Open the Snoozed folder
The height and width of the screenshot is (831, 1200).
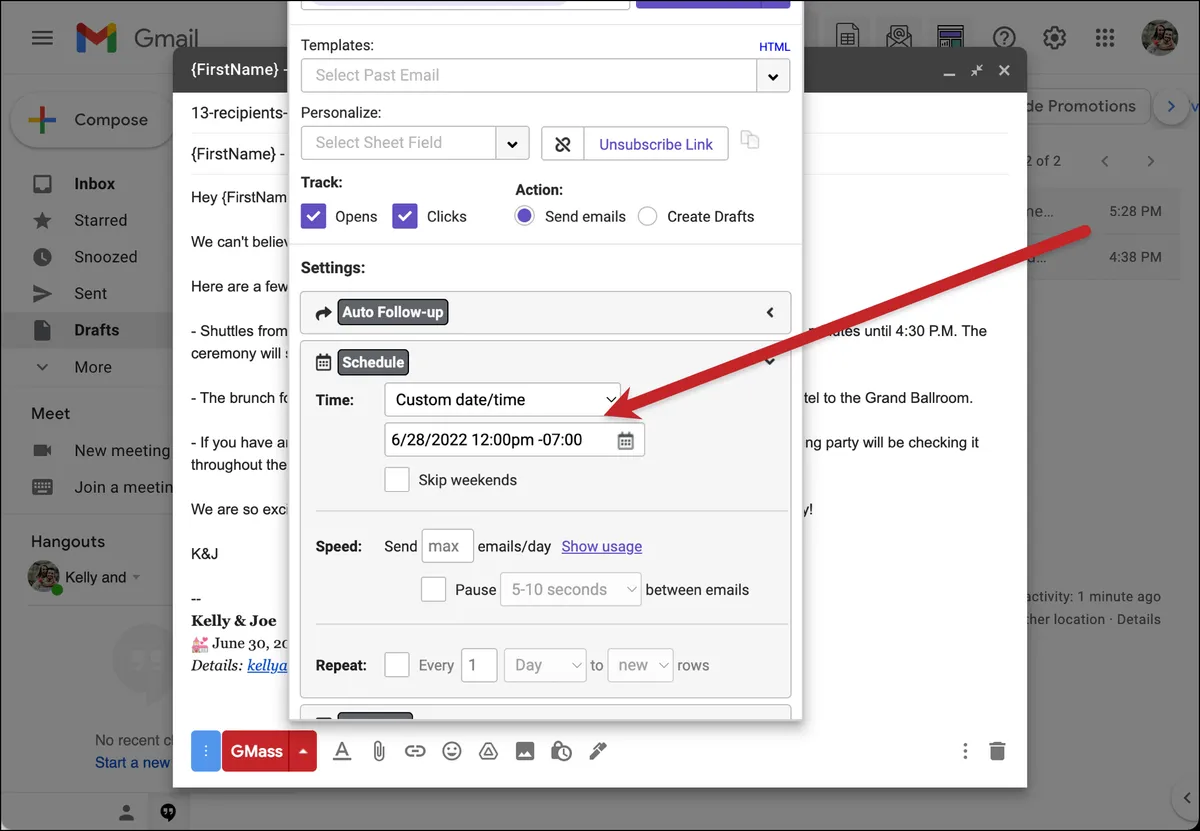(x=105, y=257)
